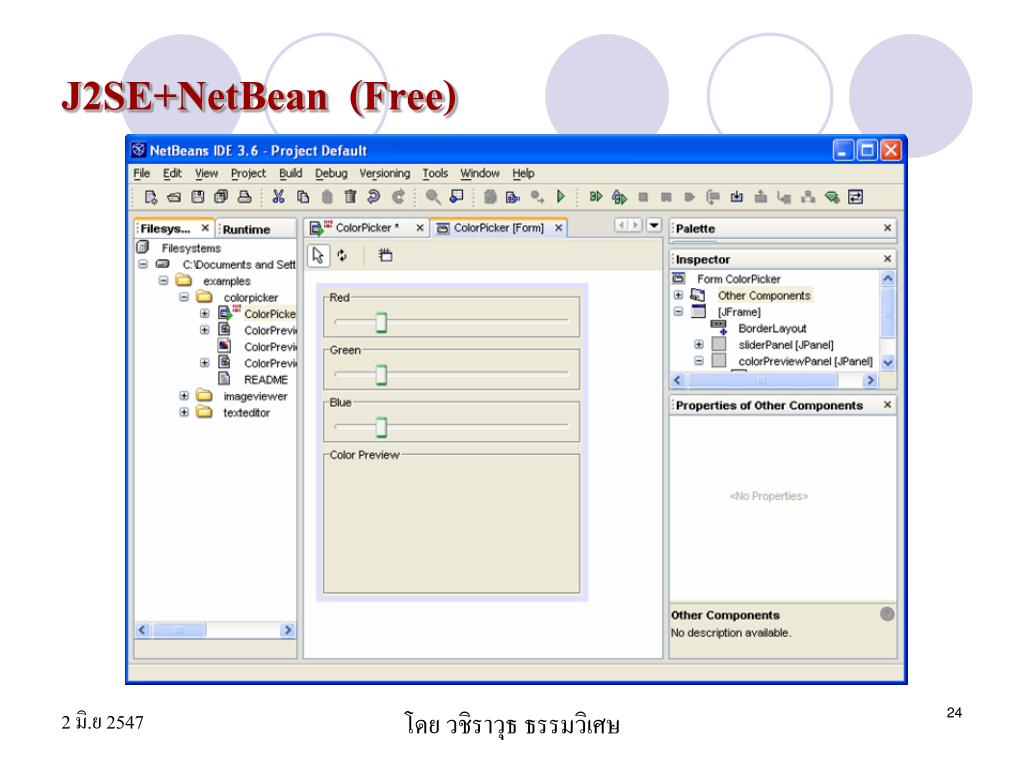Click the Red slider knob
This screenshot has height=768, width=1024.
(x=381, y=322)
